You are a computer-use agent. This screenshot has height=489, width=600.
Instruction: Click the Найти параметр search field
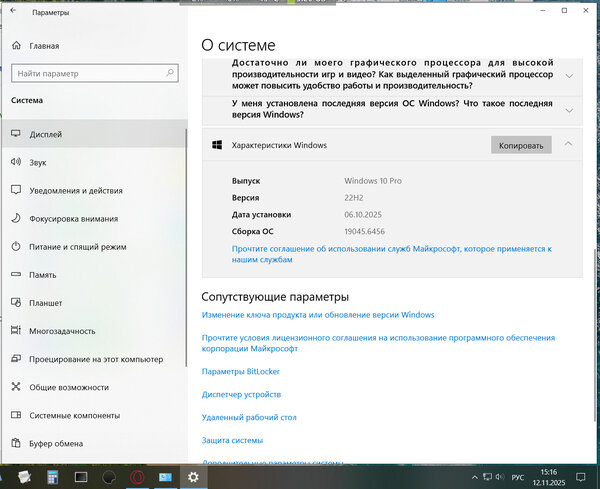tap(95, 73)
